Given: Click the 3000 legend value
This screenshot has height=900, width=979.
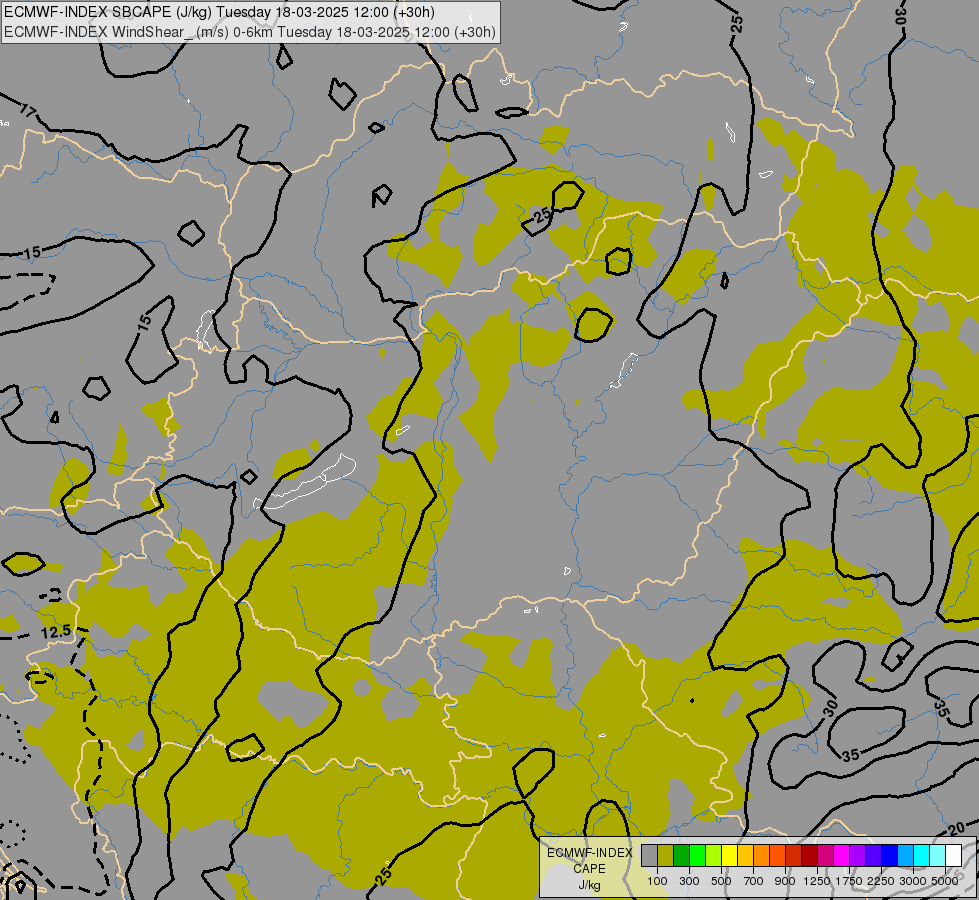Looking at the screenshot, I should [x=913, y=881].
